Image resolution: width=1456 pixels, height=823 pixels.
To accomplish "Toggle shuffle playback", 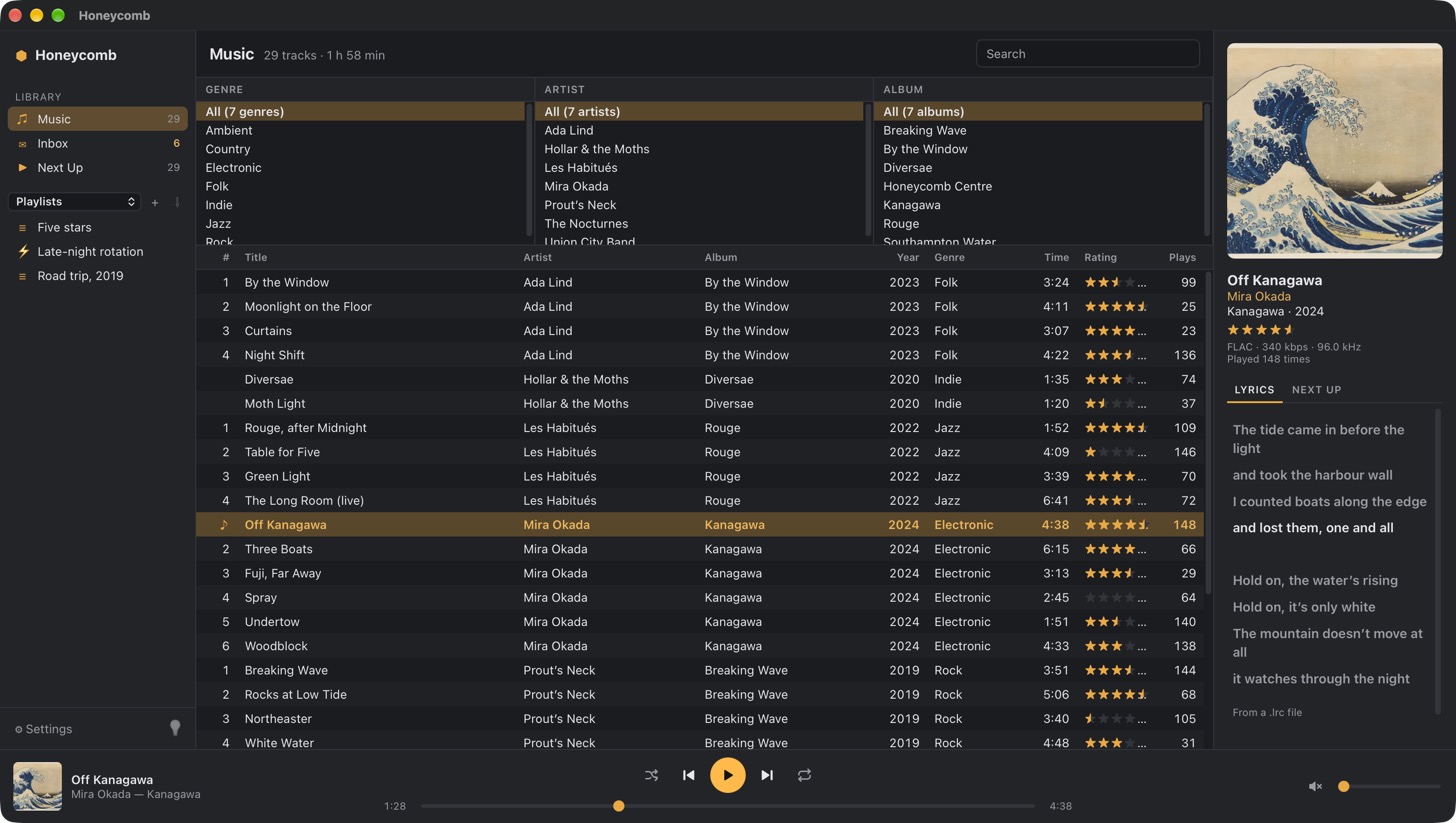I will coord(652,775).
